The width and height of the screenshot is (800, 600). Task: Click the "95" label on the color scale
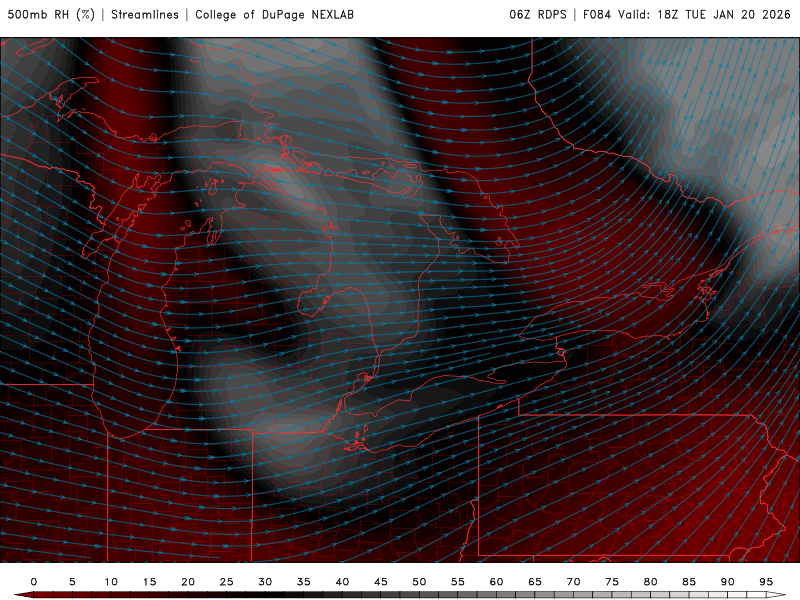[766, 582]
